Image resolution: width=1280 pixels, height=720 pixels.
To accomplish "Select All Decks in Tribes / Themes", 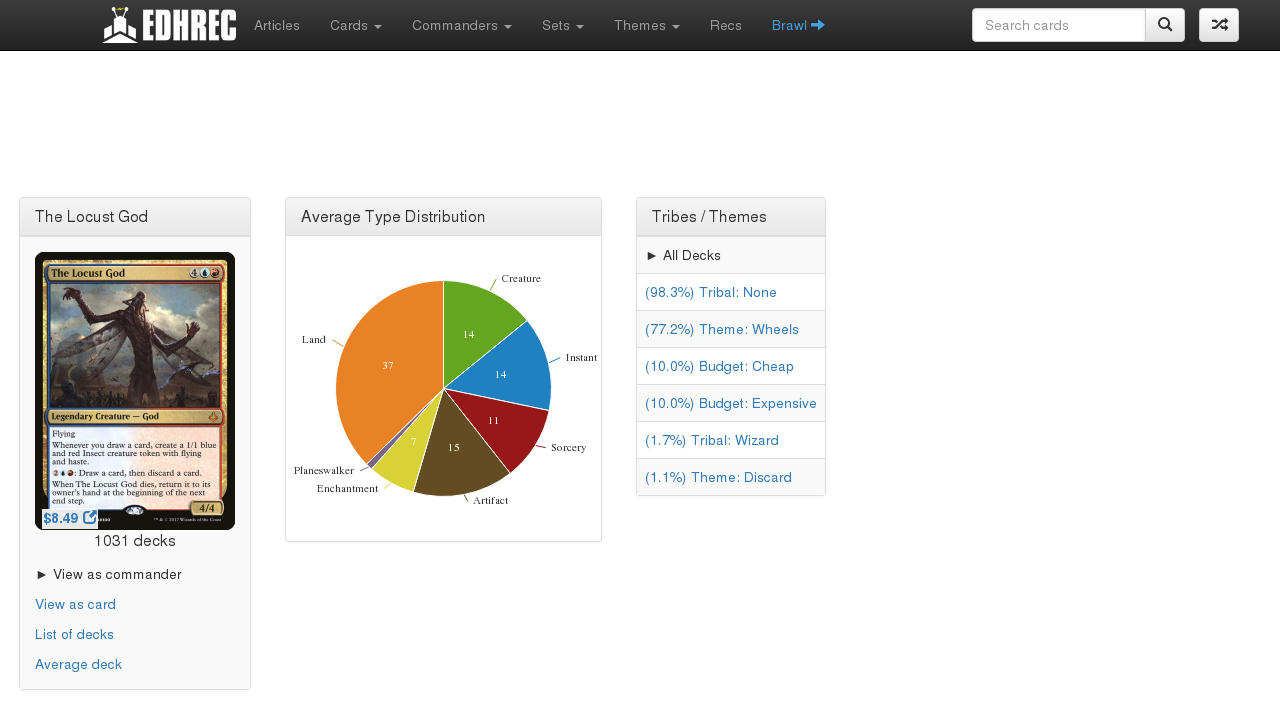I will click(x=731, y=255).
